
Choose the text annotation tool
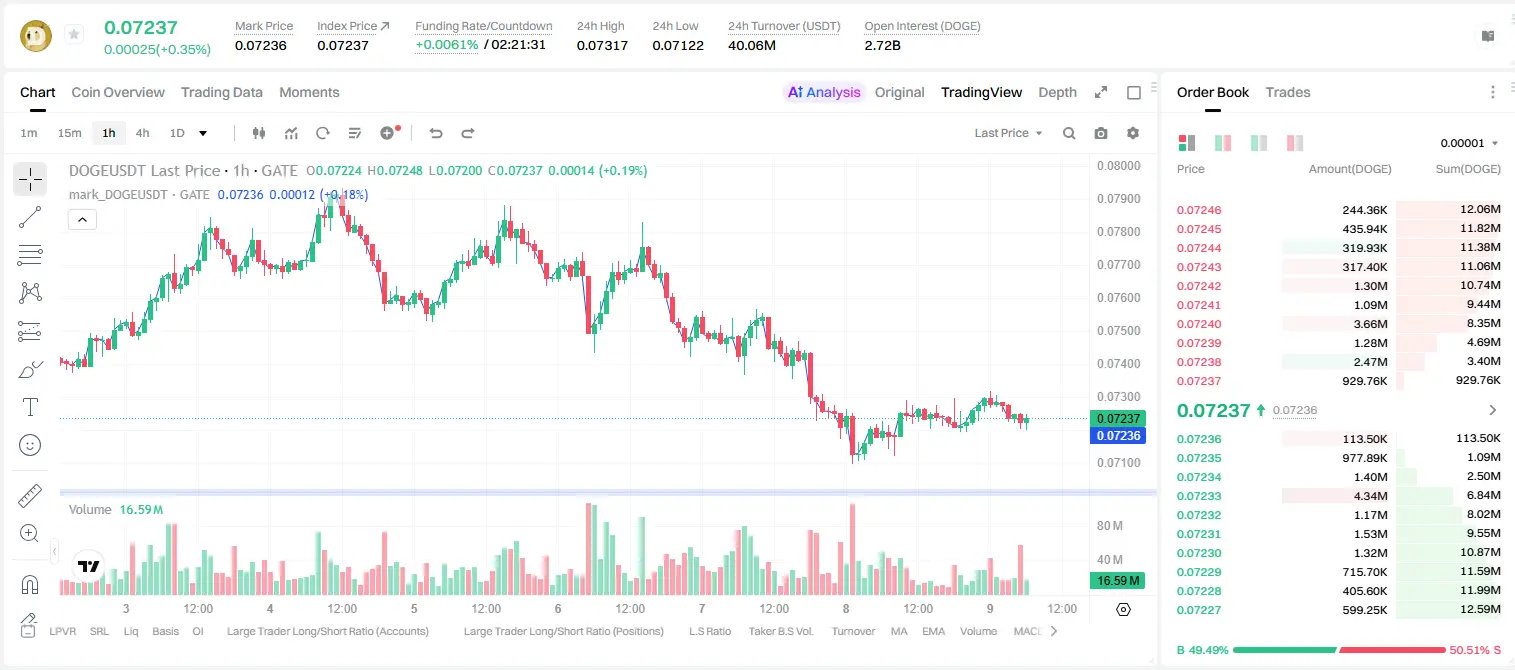30,407
